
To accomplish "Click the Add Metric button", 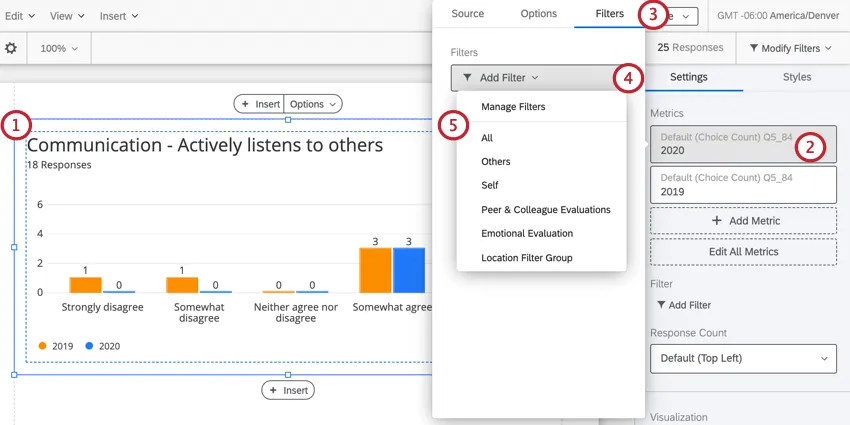I will point(743,220).
